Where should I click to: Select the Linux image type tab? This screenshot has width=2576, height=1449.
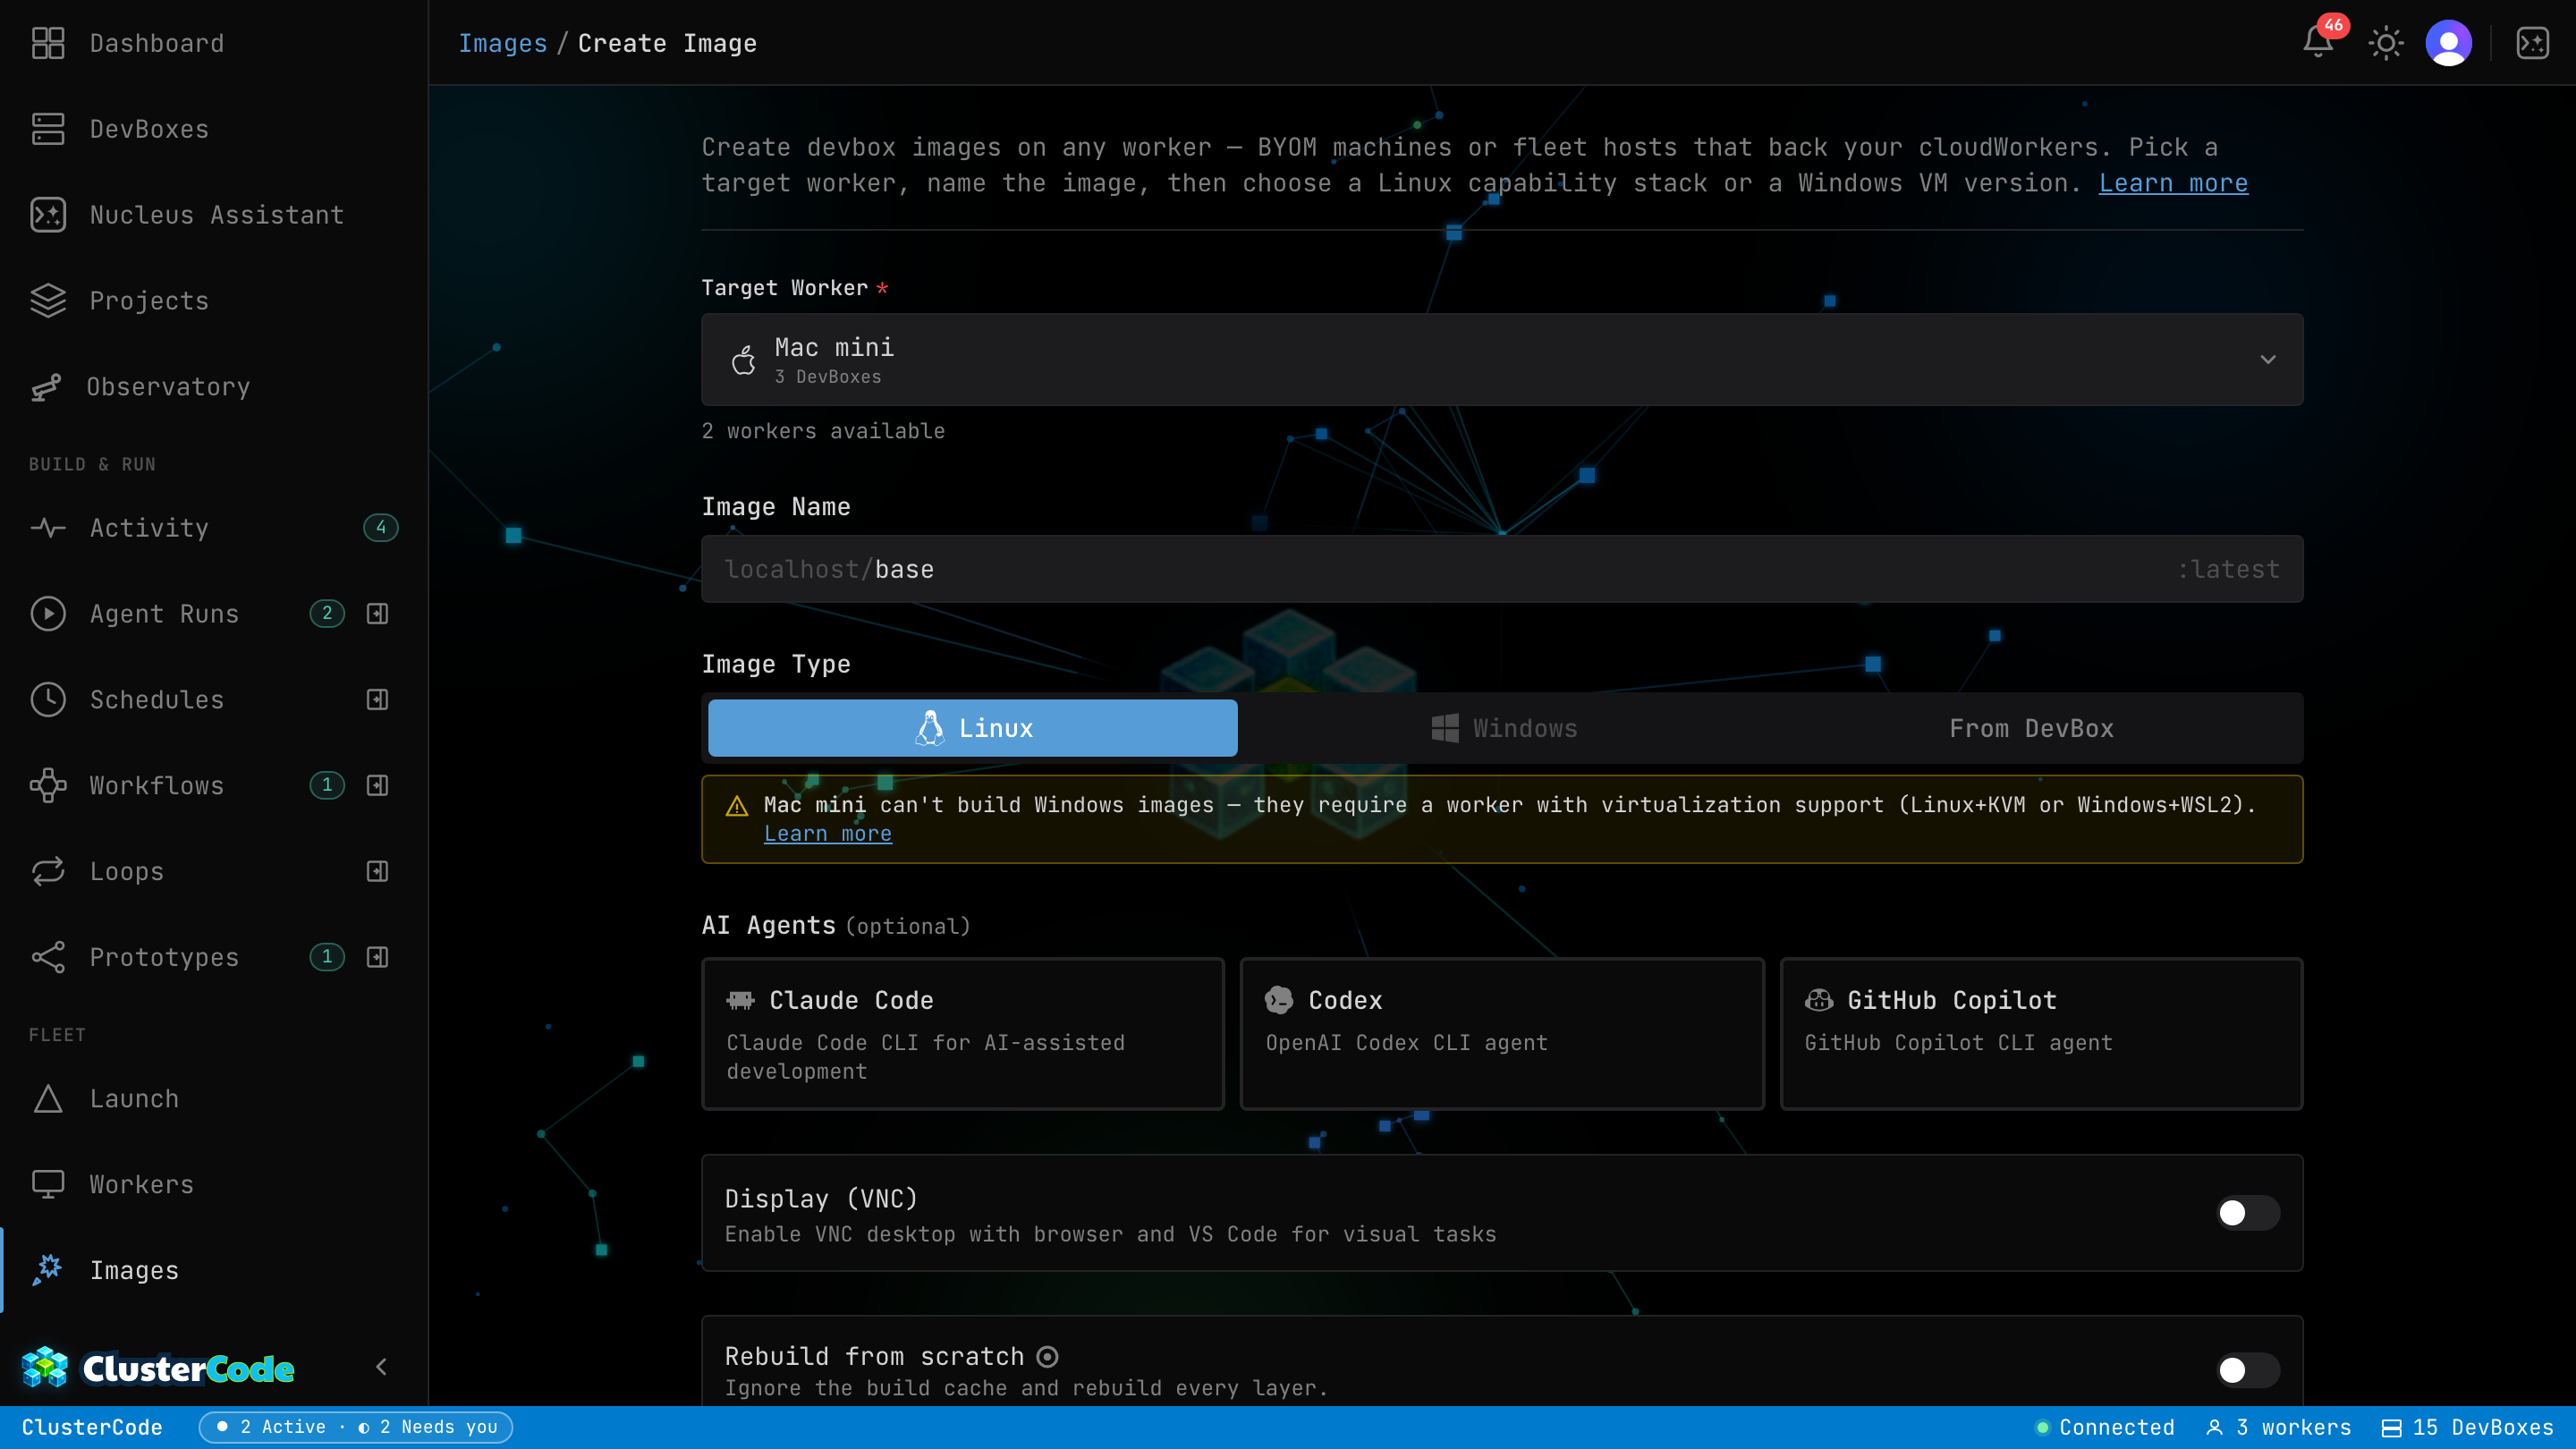coord(973,728)
